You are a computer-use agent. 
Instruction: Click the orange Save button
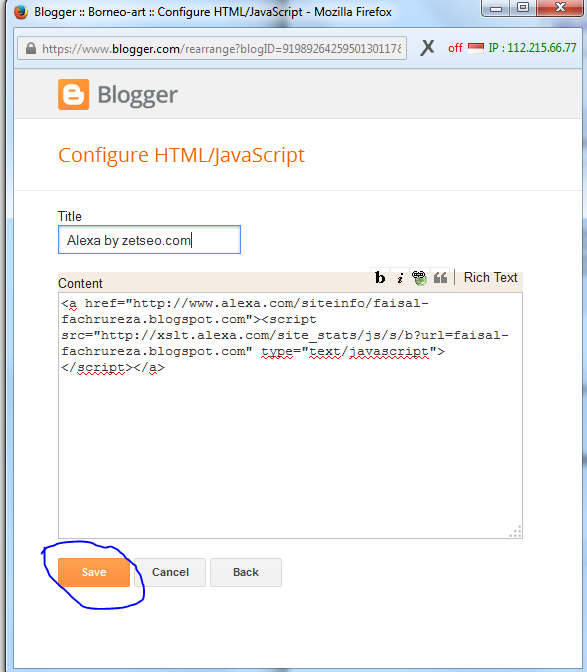[94, 572]
